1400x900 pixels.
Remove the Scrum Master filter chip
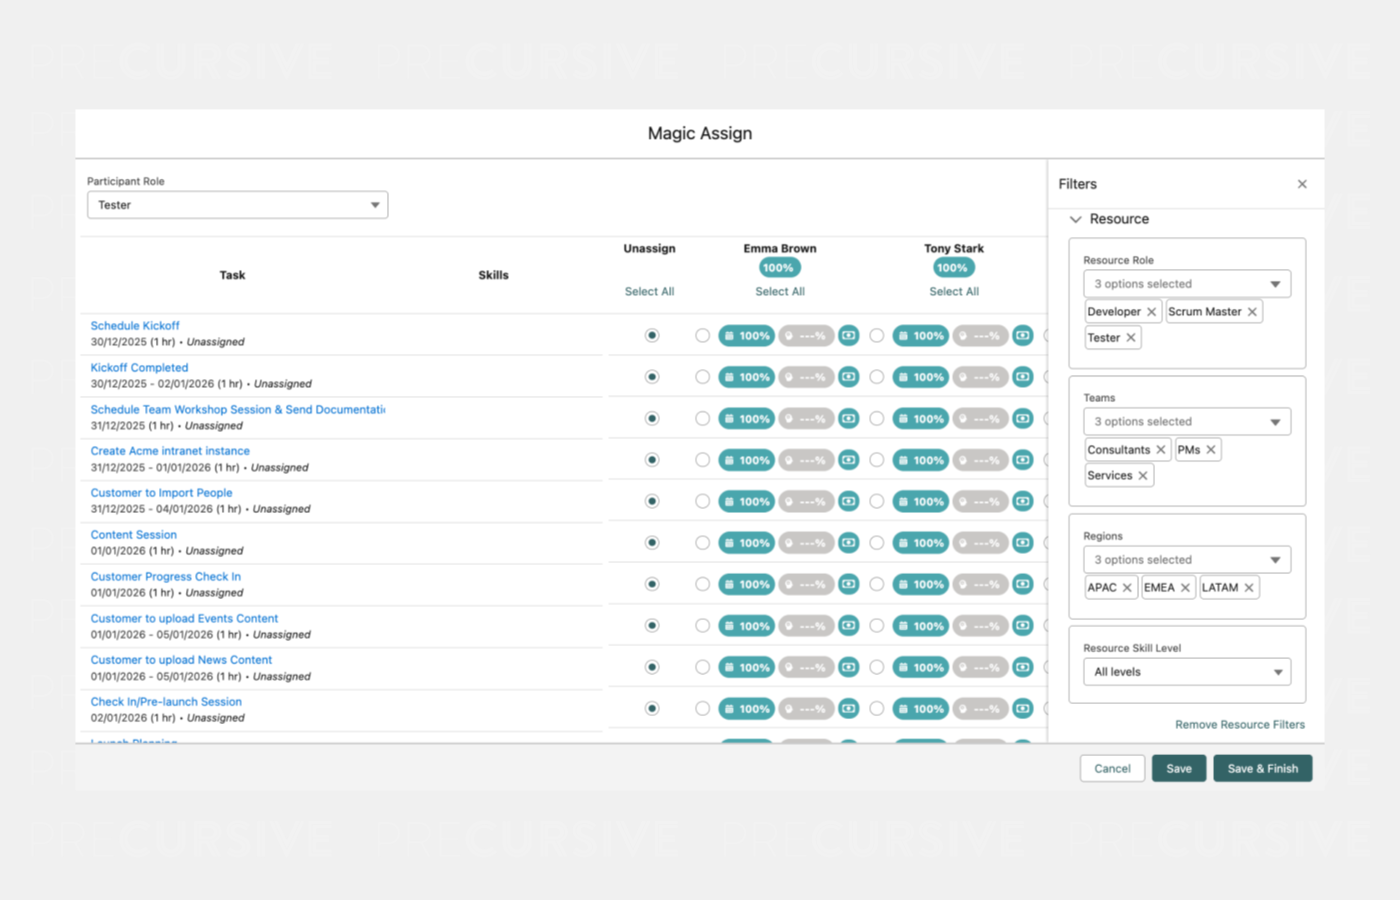click(x=1252, y=312)
